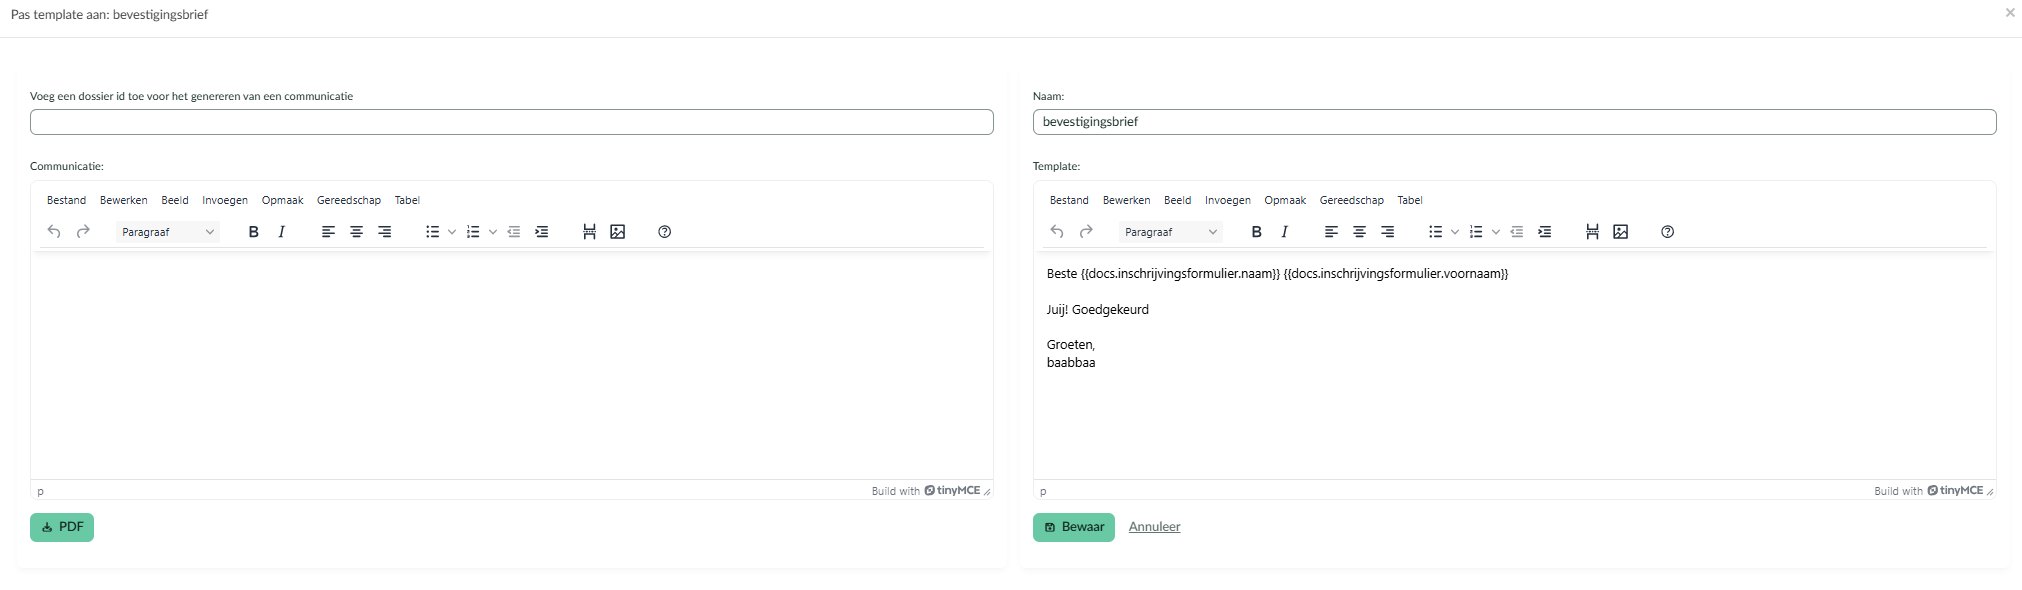Toggle italic in Template editor
The image size is (2022, 590).
point(1285,232)
